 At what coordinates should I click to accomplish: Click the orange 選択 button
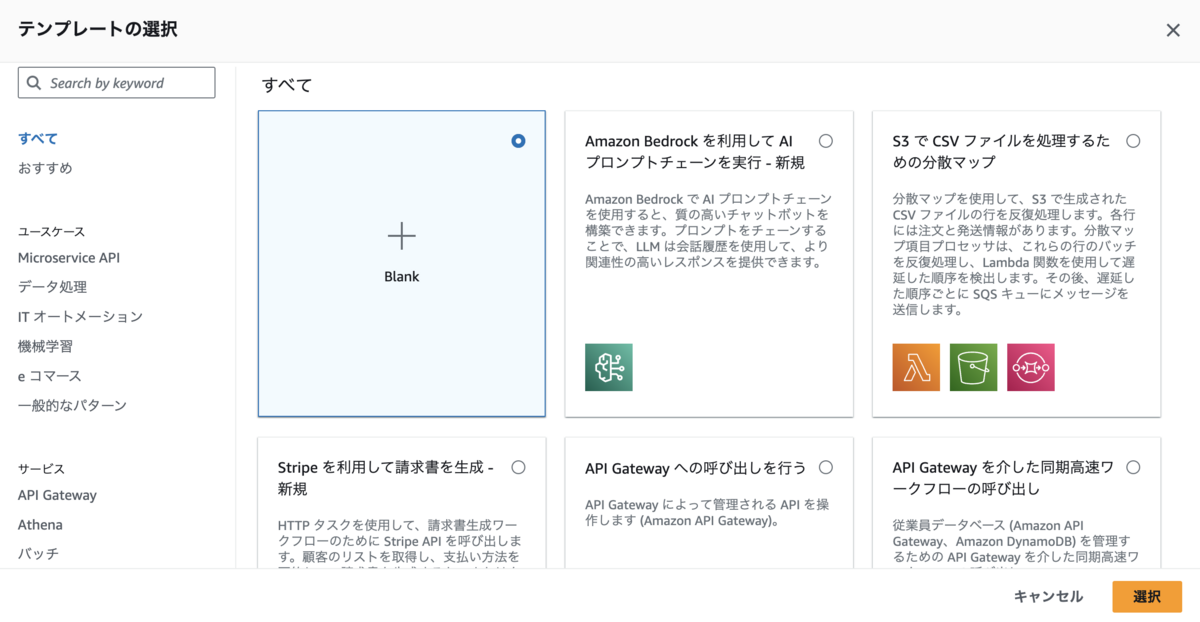coord(1147,596)
